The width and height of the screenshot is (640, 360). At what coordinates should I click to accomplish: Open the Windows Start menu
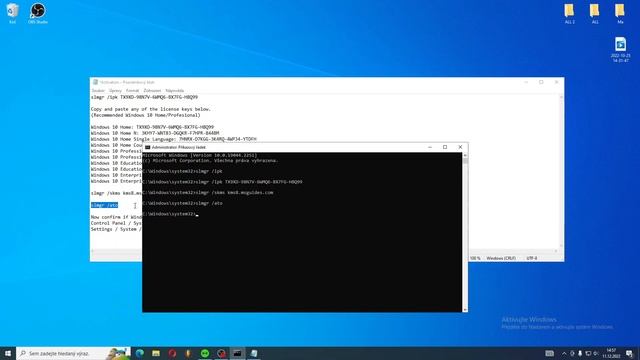pos(8,353)
